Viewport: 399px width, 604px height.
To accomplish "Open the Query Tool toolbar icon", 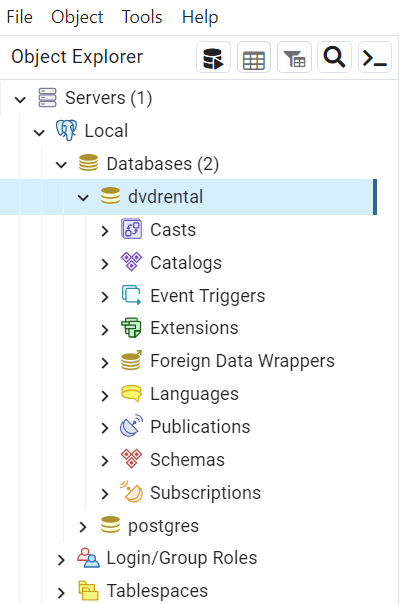I will point(213,58).
